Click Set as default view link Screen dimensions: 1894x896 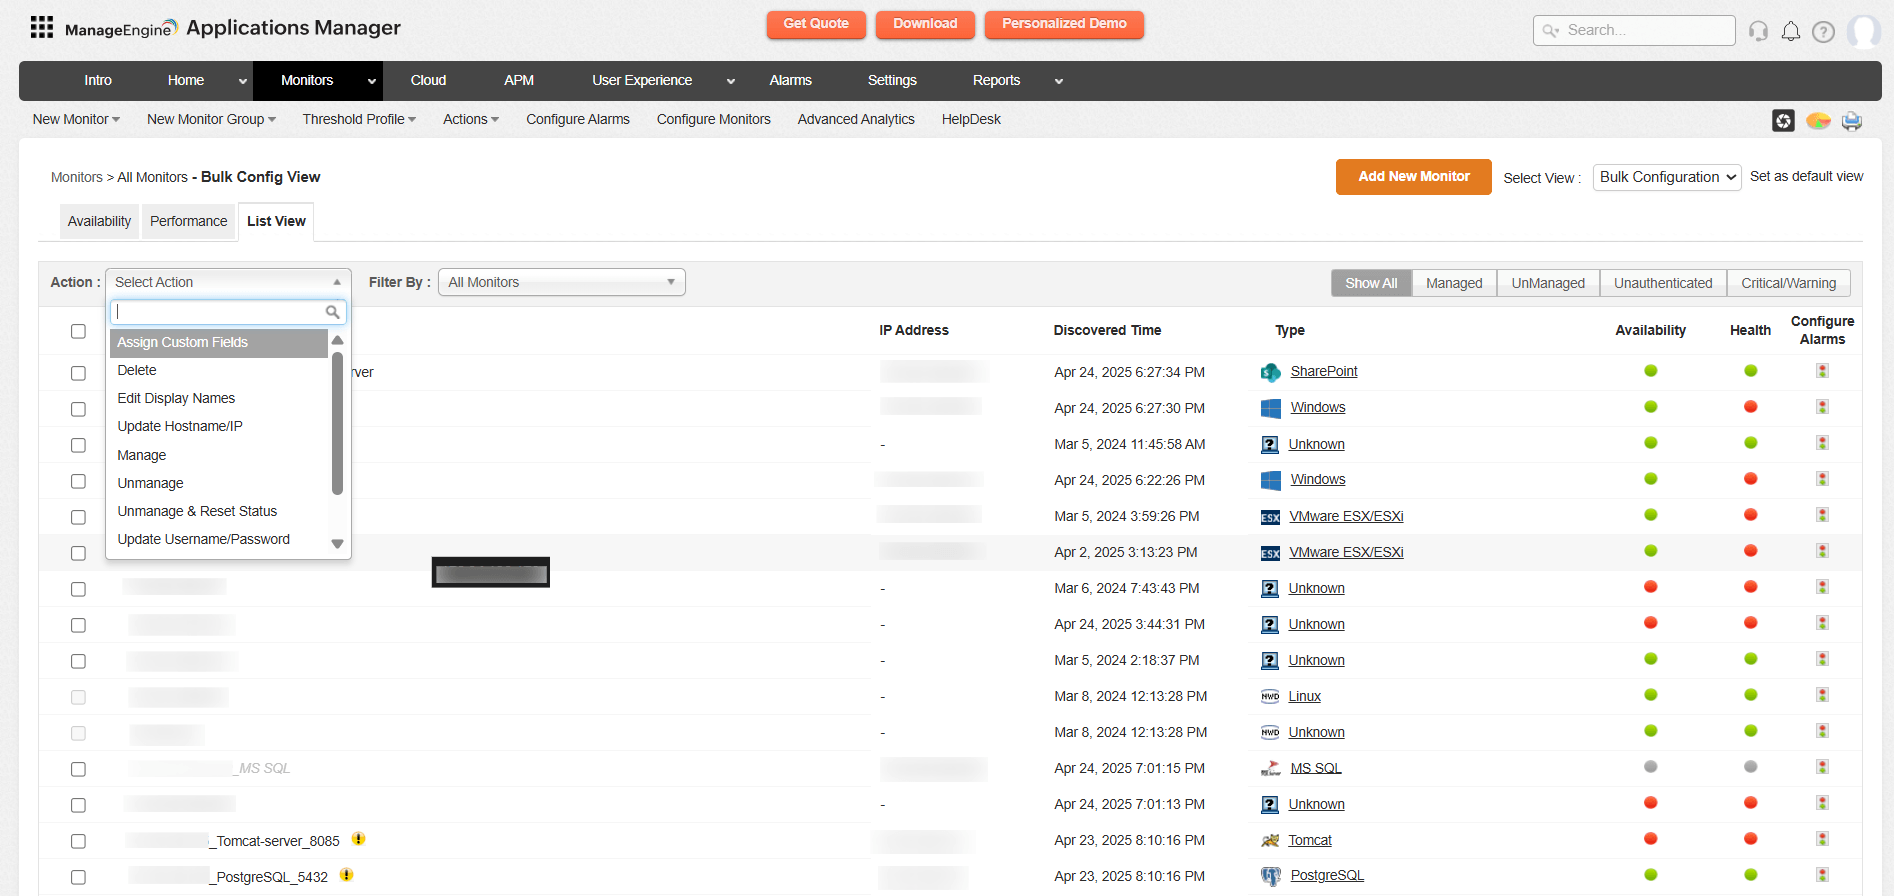[x=1806, y=176]
